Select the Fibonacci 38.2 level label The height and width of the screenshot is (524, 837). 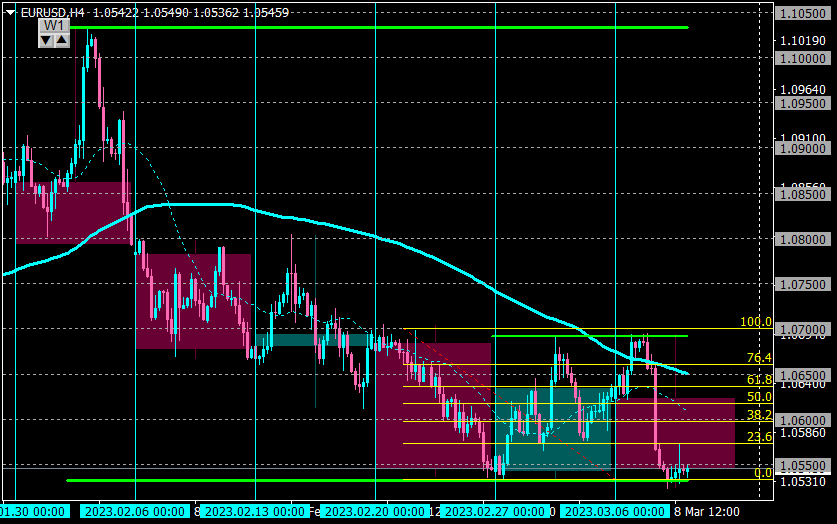click(x=759, y=415)
